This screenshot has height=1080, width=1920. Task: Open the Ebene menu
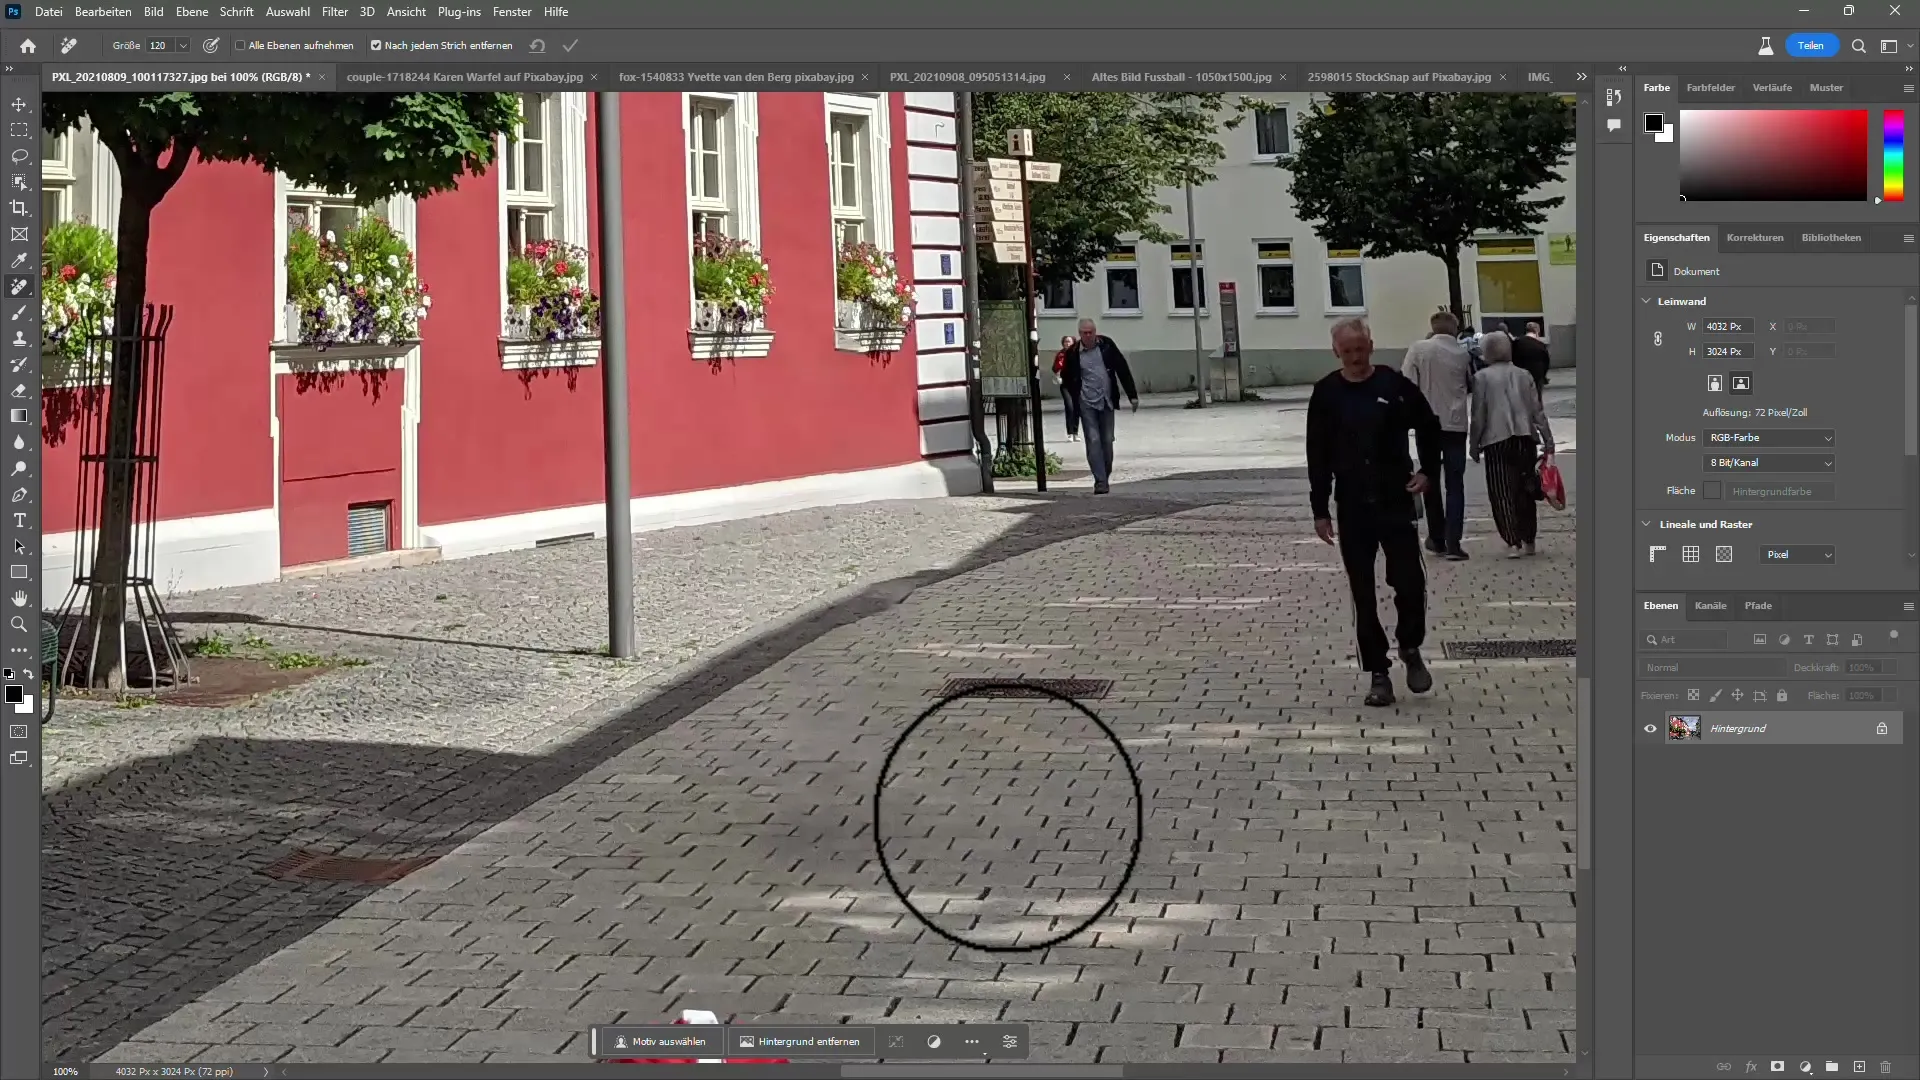pos(190,11)
